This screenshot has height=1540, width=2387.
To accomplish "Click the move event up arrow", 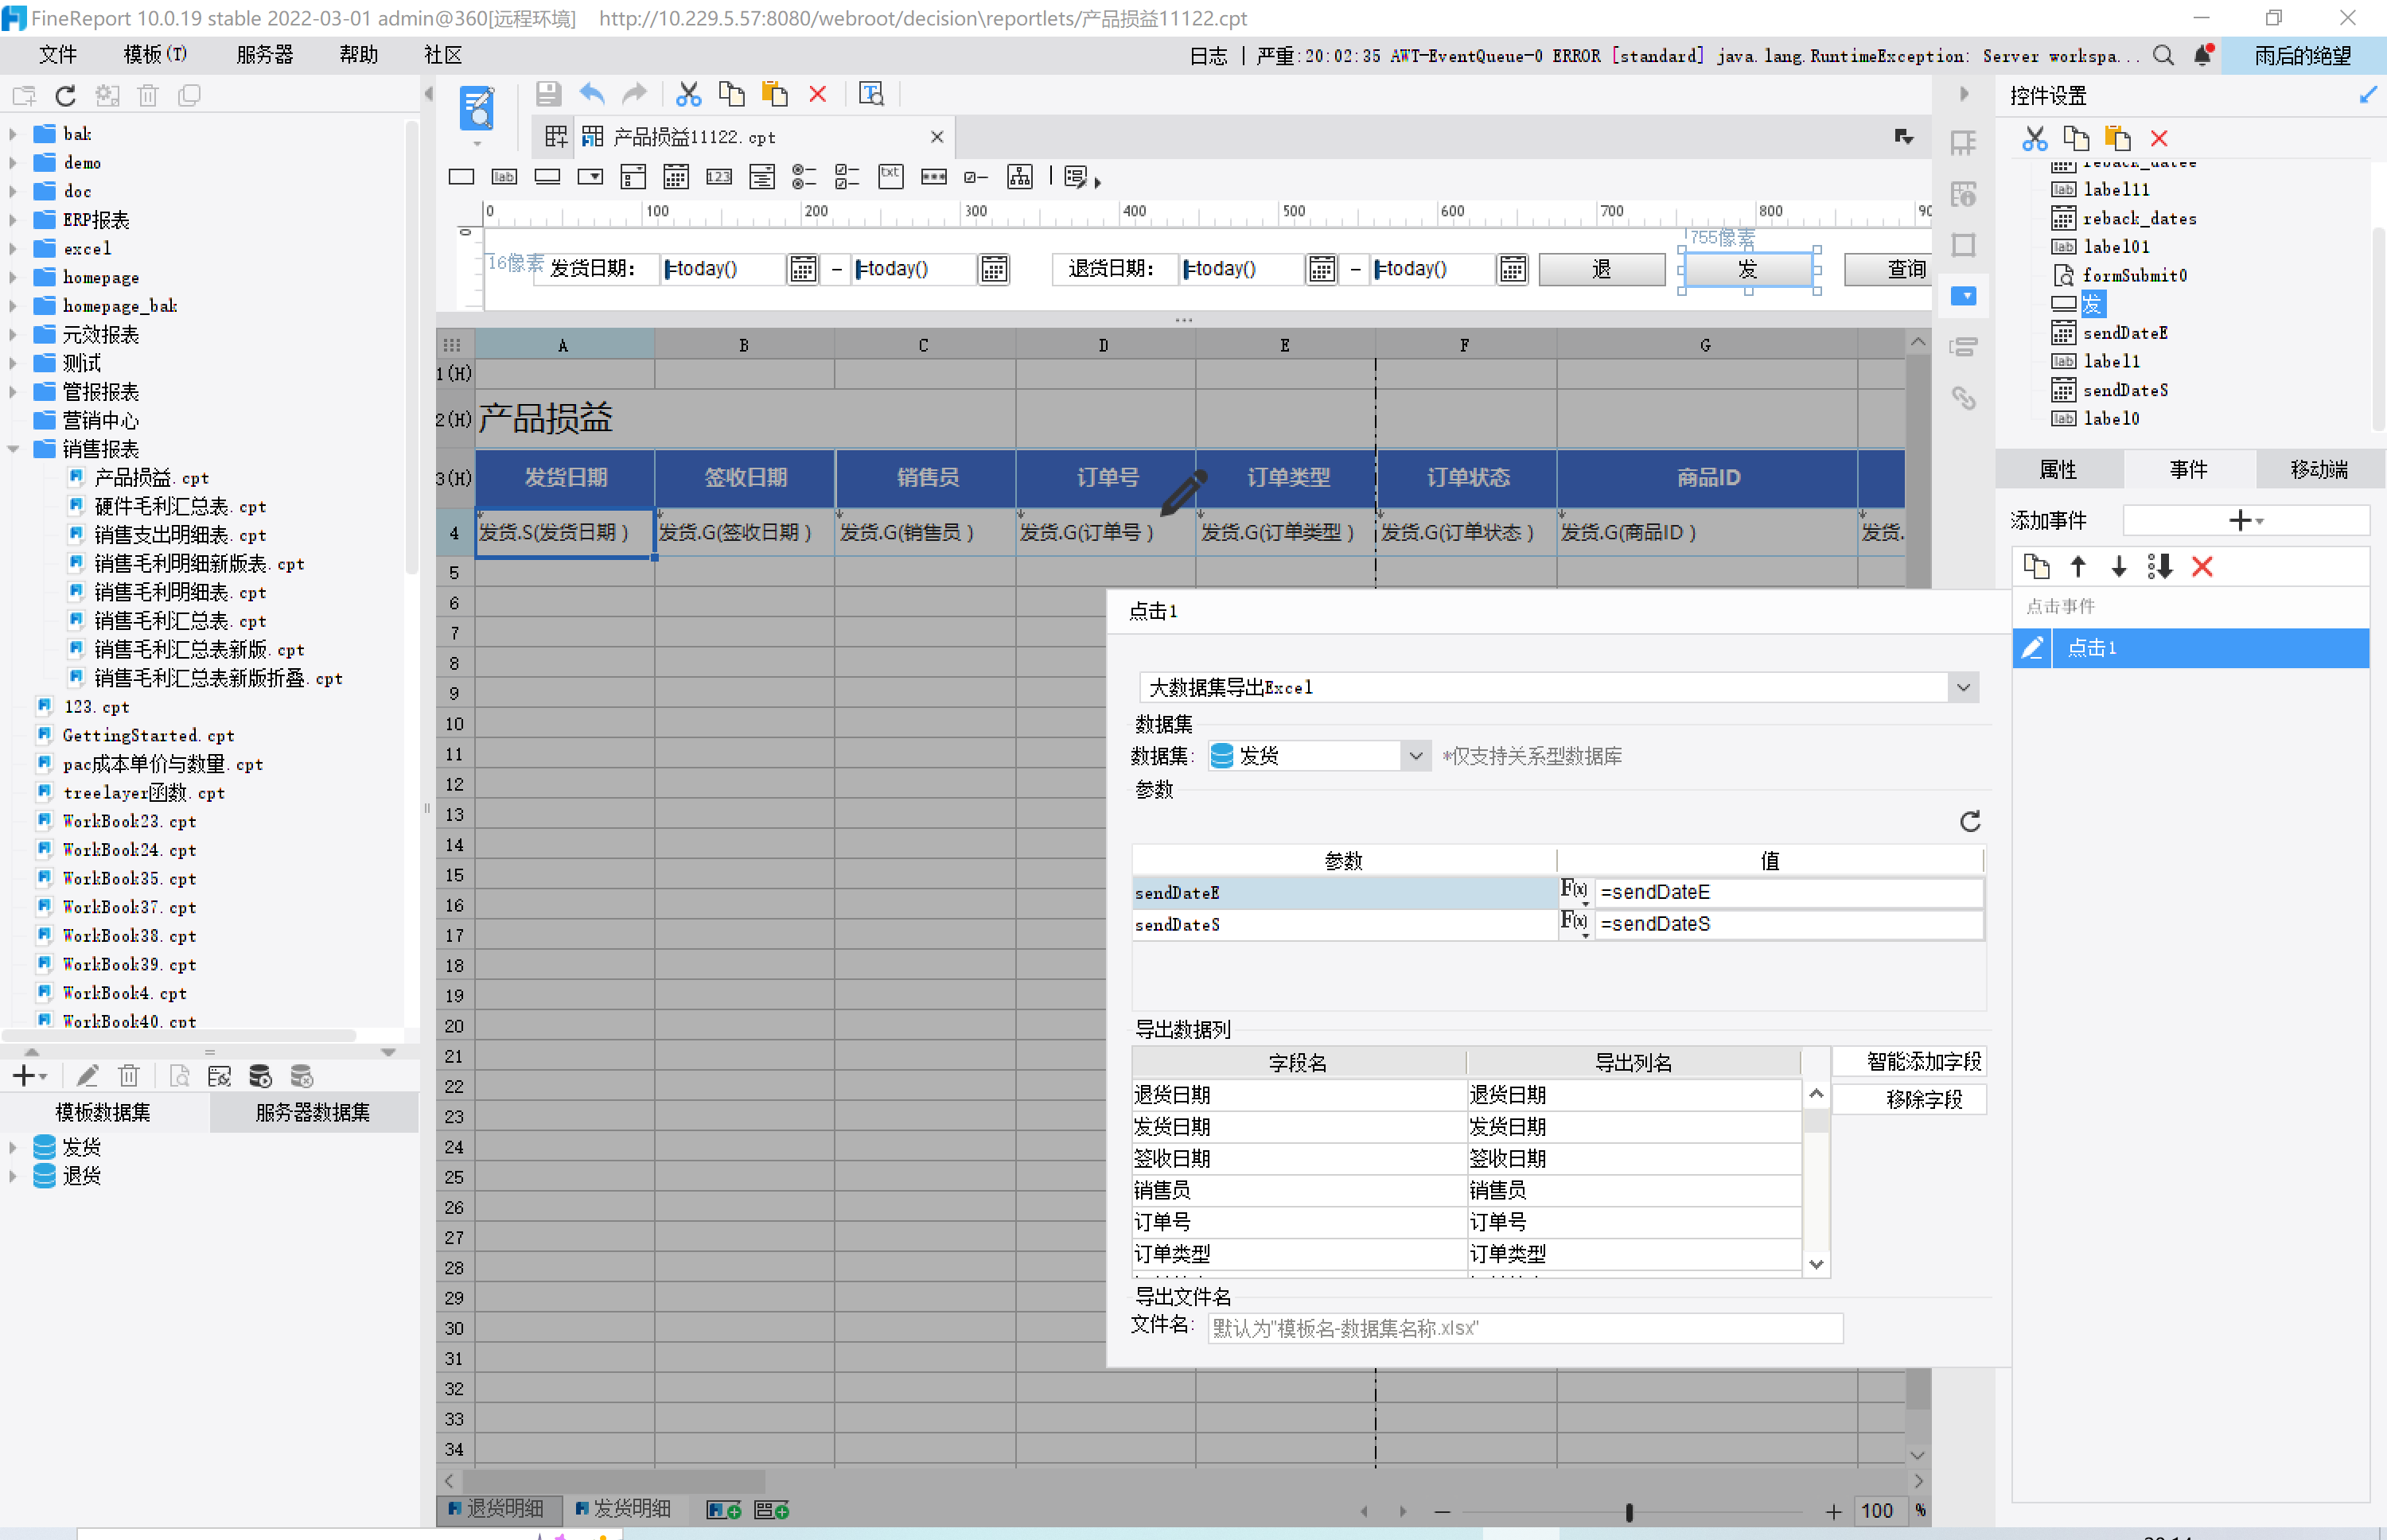I will tap(2078, 567).
